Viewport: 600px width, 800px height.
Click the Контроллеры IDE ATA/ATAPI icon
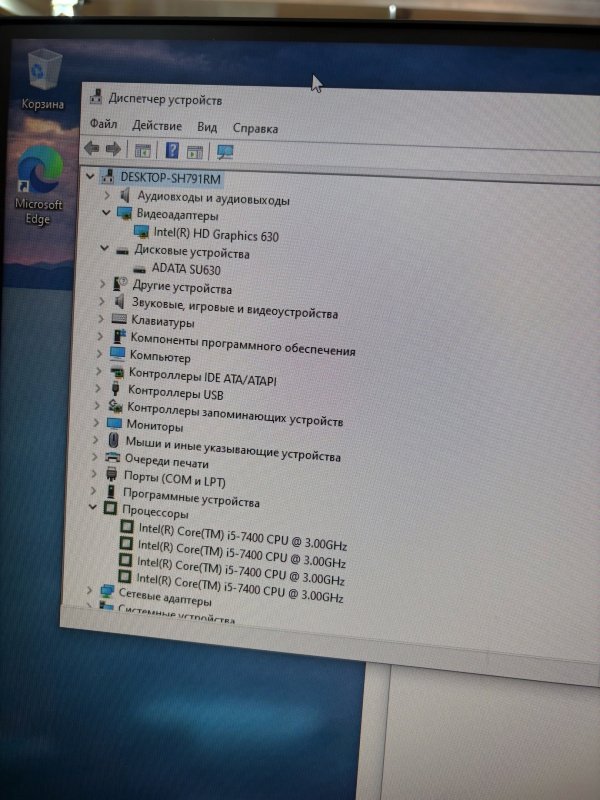pos(117,372)
